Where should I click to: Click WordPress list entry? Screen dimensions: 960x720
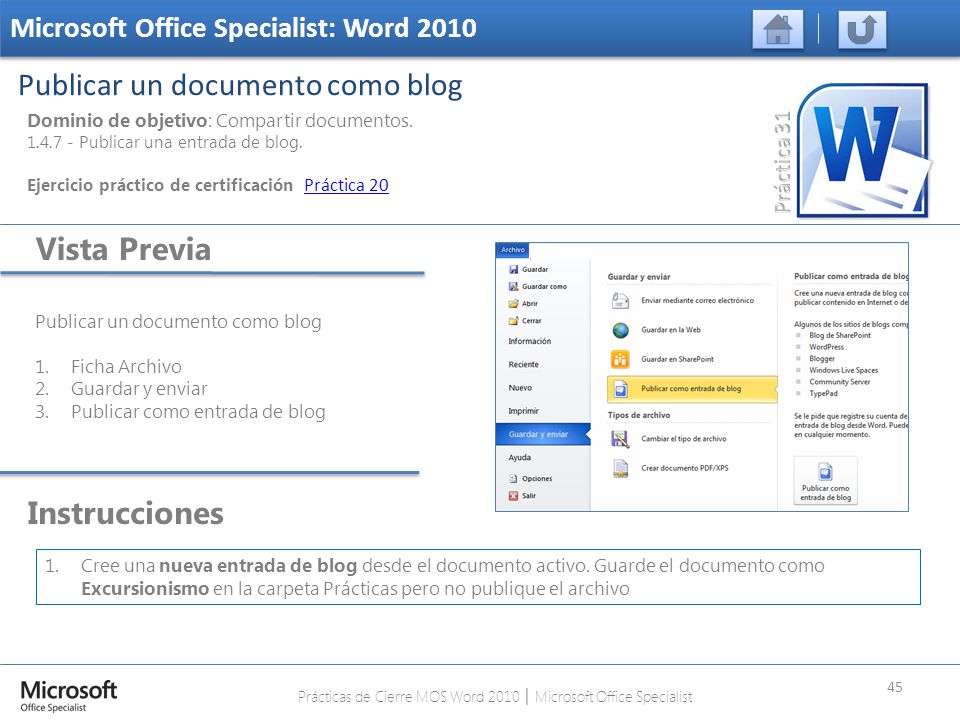(x=826, y=347)
